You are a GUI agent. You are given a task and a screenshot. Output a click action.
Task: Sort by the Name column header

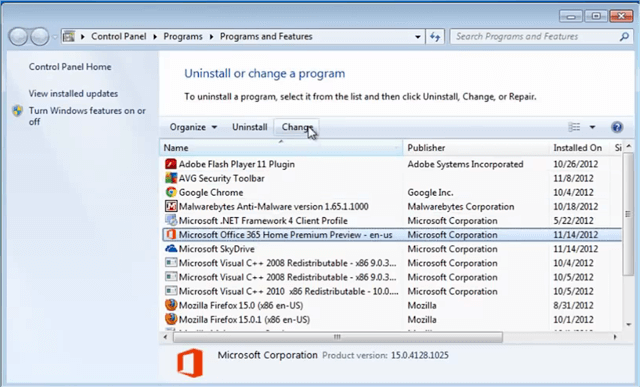click(x=281, y=147)
